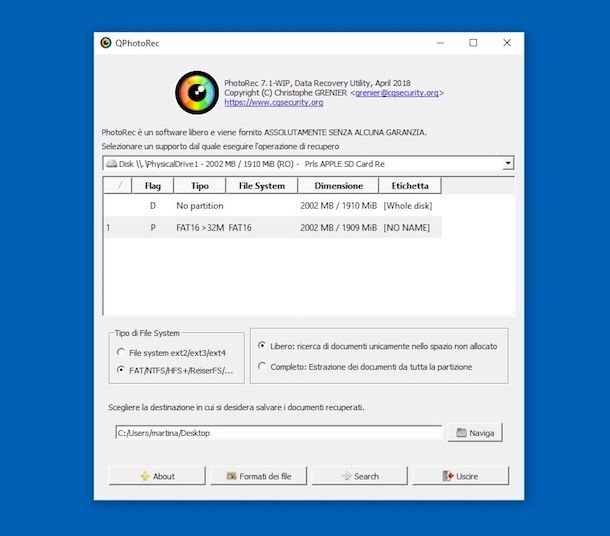610x536 pixels.
Task: Click the disk icon in drive selector
Action: 112,164
